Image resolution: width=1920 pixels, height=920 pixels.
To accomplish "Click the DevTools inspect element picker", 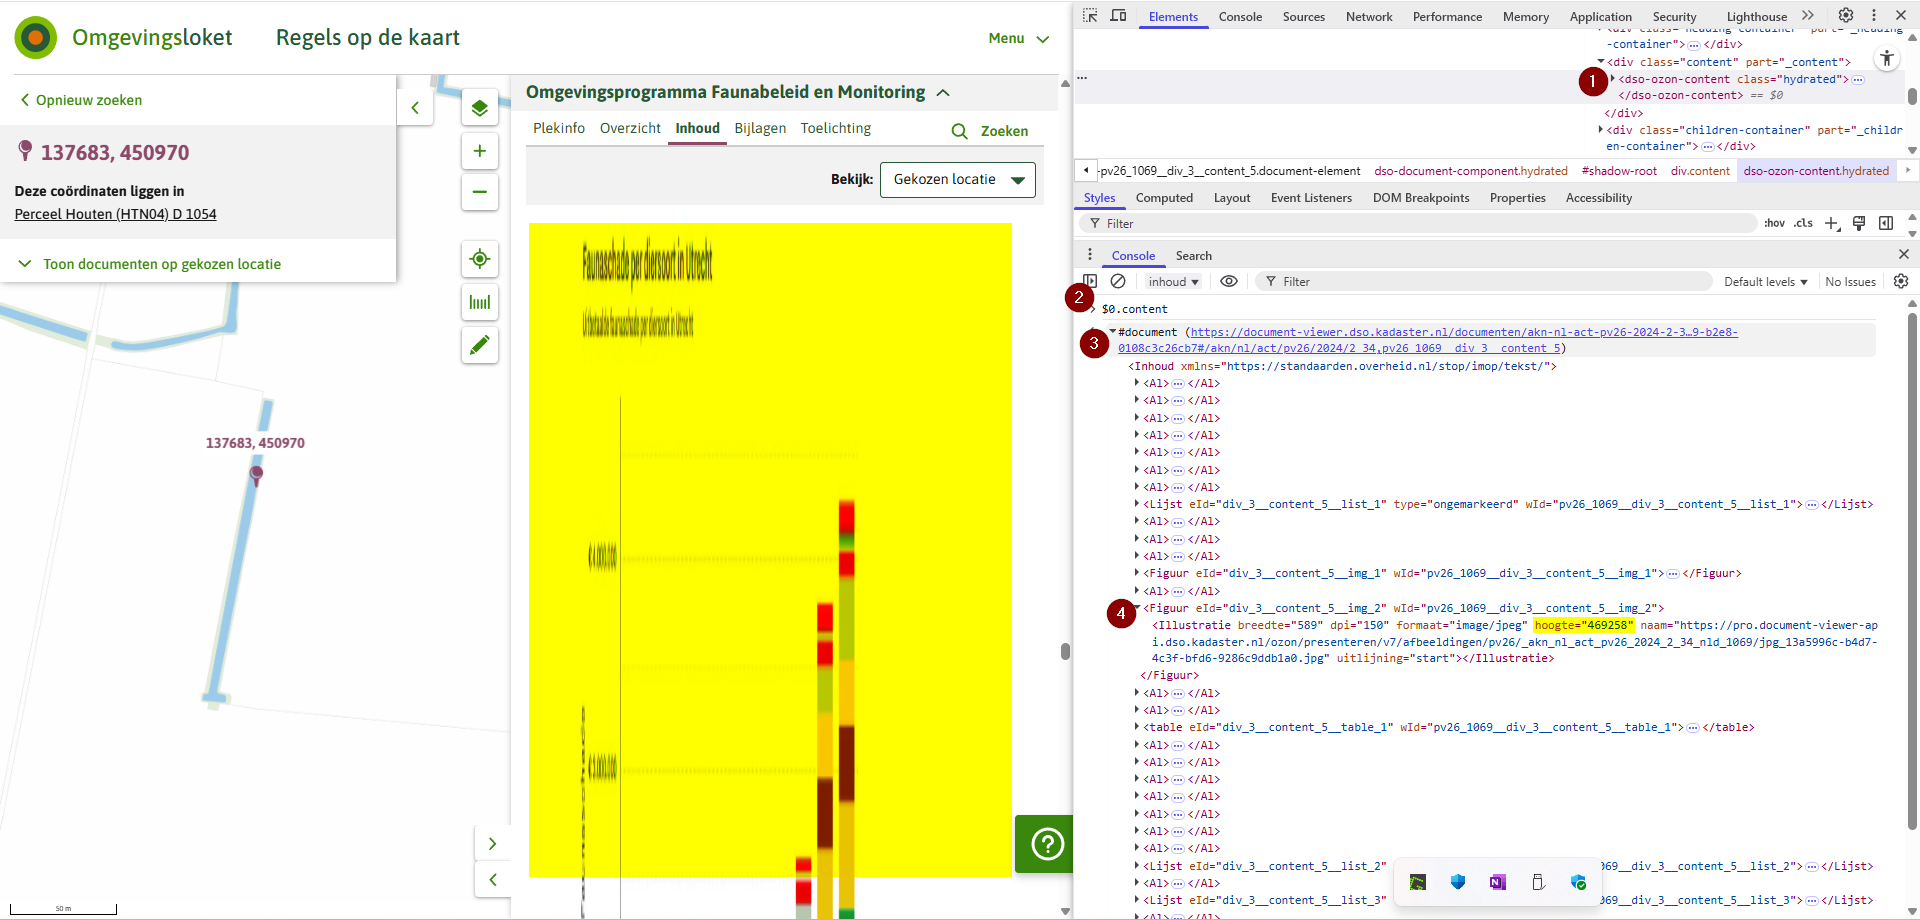I will click(x=1090, y=16).
